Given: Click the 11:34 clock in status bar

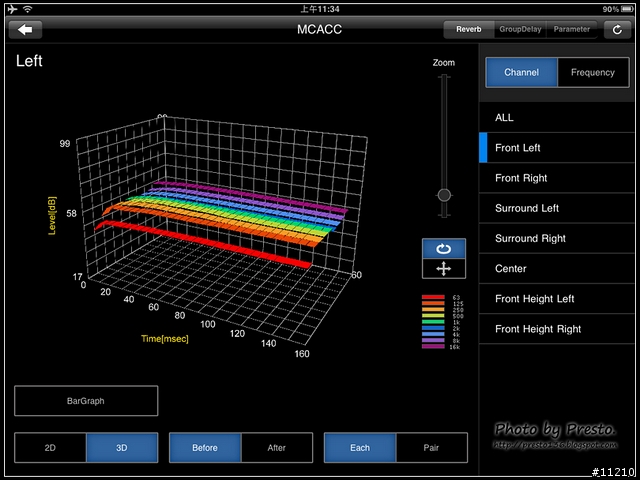Looking at the screenshot, I should click(x=320, y=9).
